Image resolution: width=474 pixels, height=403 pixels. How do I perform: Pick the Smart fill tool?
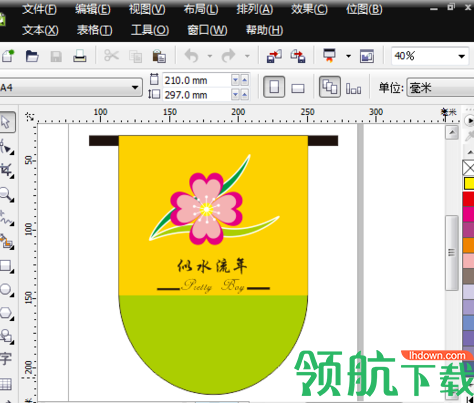[7, 241]
